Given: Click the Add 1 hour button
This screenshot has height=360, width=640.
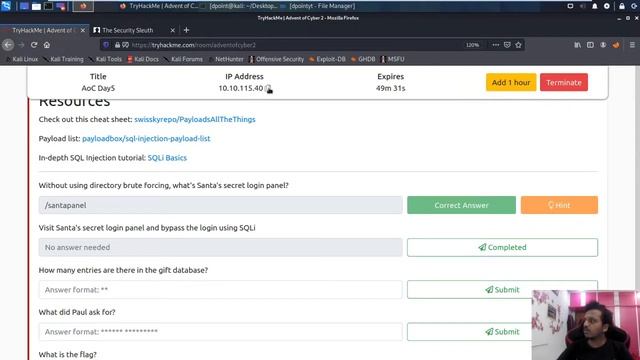Looking at the screenshot, I should 511,82.
